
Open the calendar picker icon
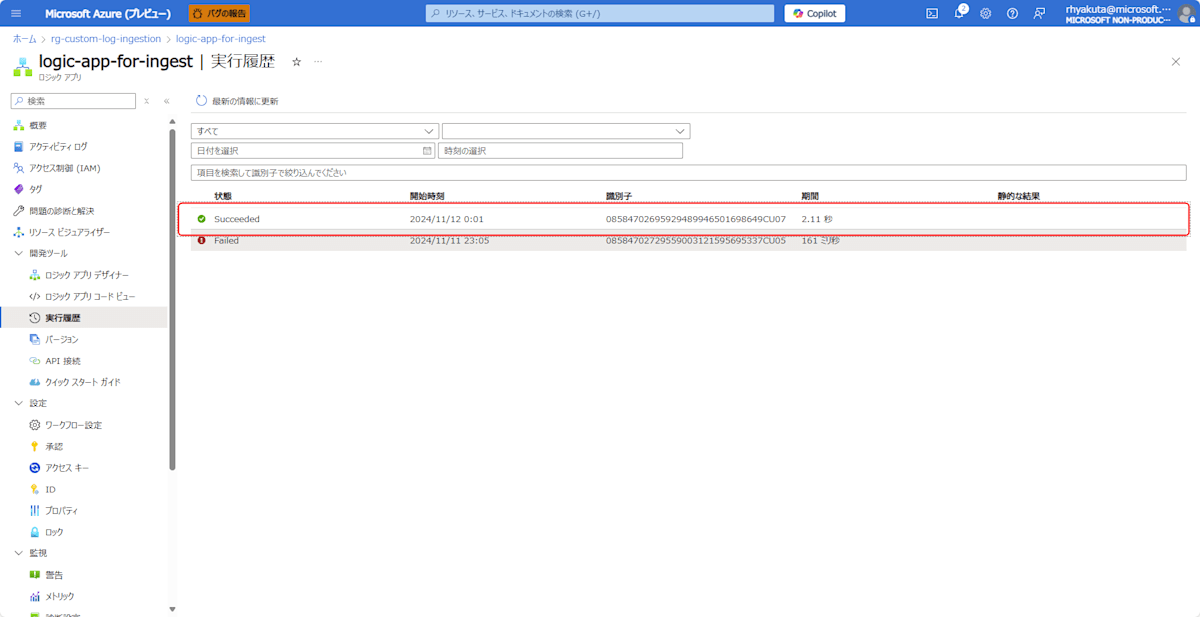(427, 150)
